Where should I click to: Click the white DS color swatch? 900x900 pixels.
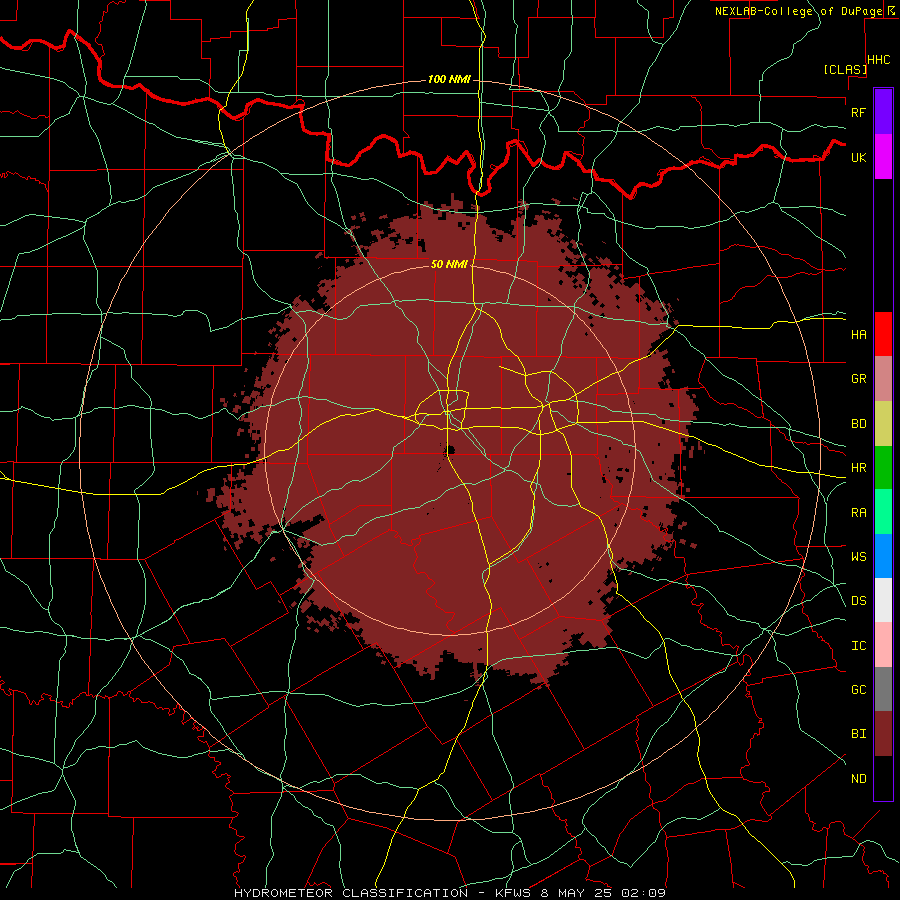[883, 600]
